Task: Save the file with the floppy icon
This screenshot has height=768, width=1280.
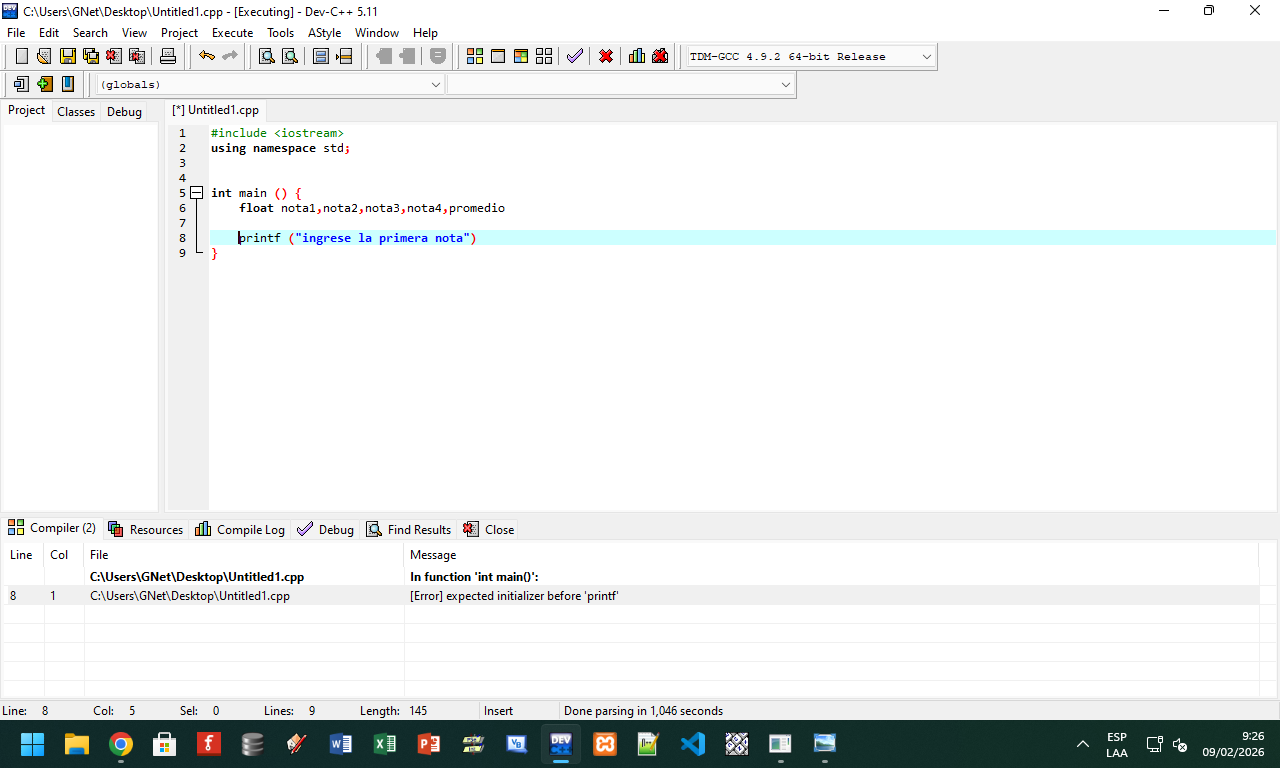Action: [68, 56]
